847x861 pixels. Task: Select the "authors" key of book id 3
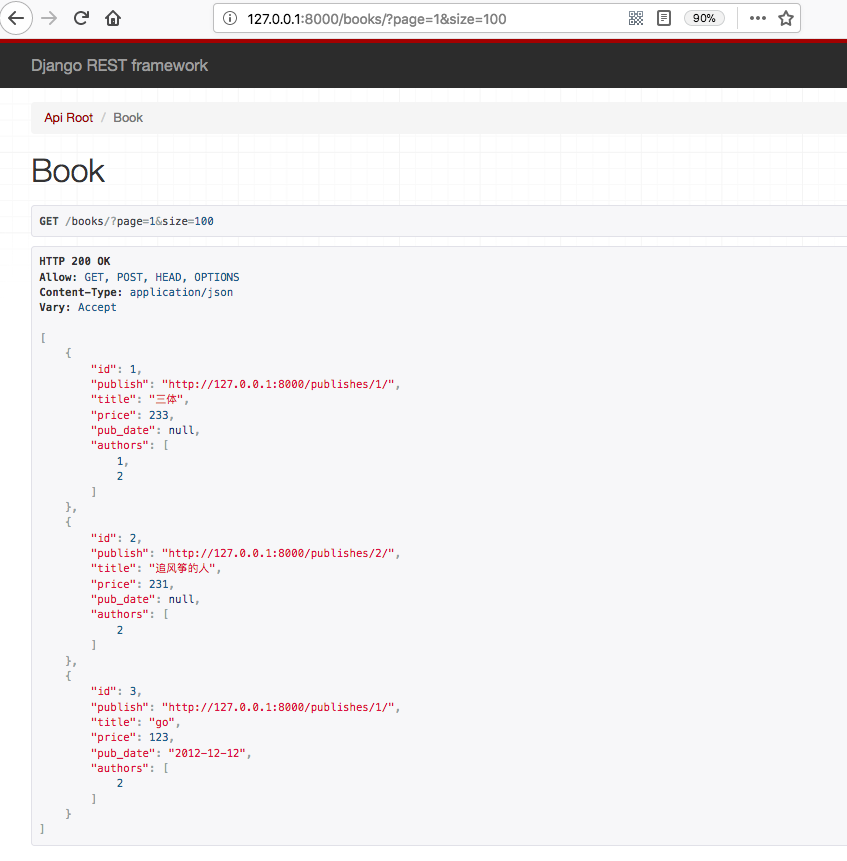120,768
